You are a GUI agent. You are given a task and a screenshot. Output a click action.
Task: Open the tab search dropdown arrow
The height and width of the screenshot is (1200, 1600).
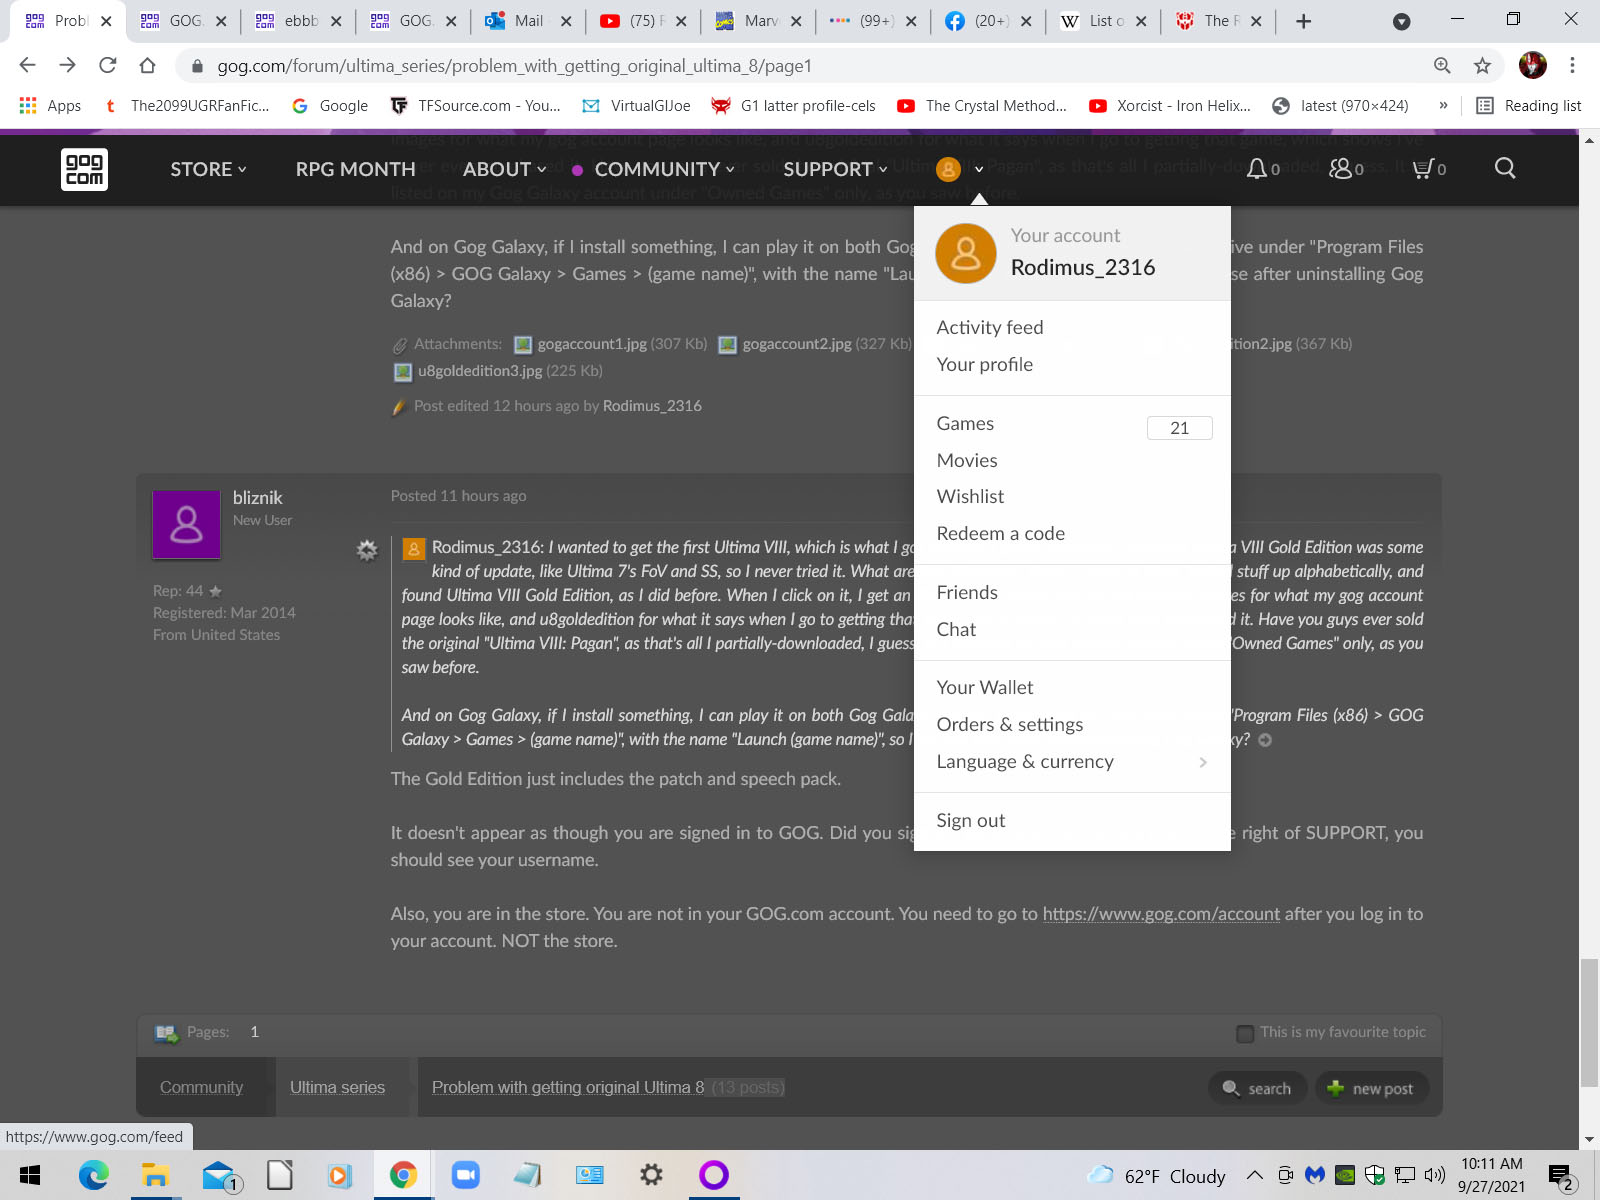[1402, 21]
